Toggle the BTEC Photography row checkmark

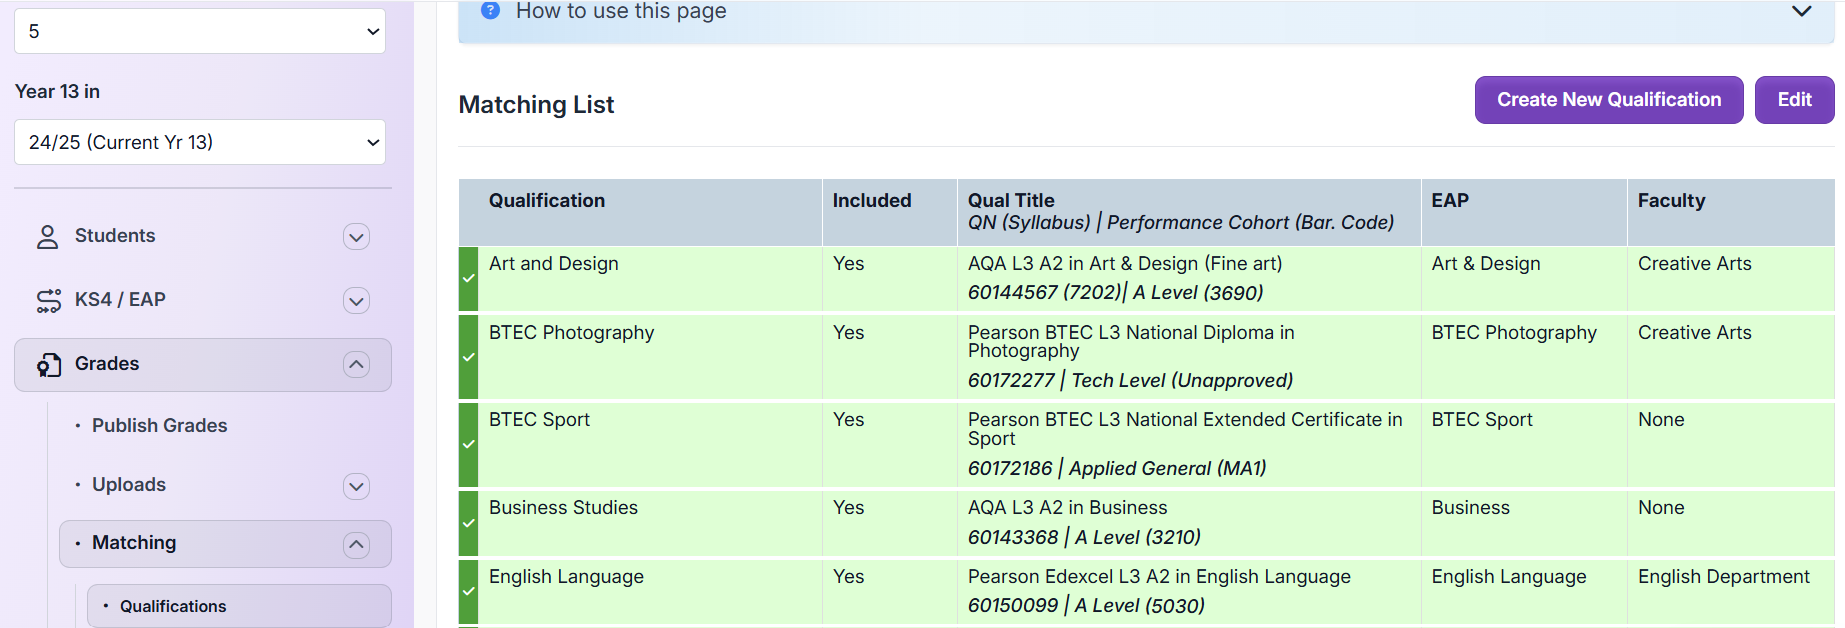pyautogui.click(x=468, y=357)
